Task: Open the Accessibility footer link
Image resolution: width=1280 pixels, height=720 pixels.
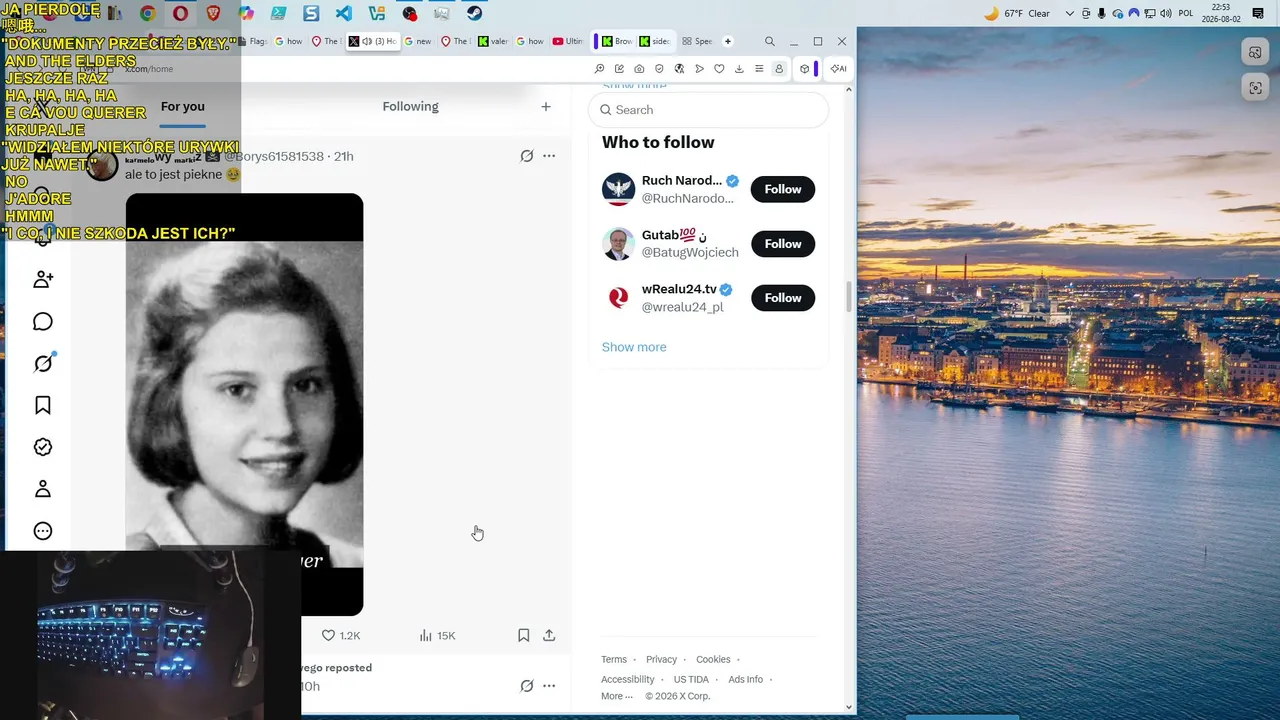Action: click(628, 679)
